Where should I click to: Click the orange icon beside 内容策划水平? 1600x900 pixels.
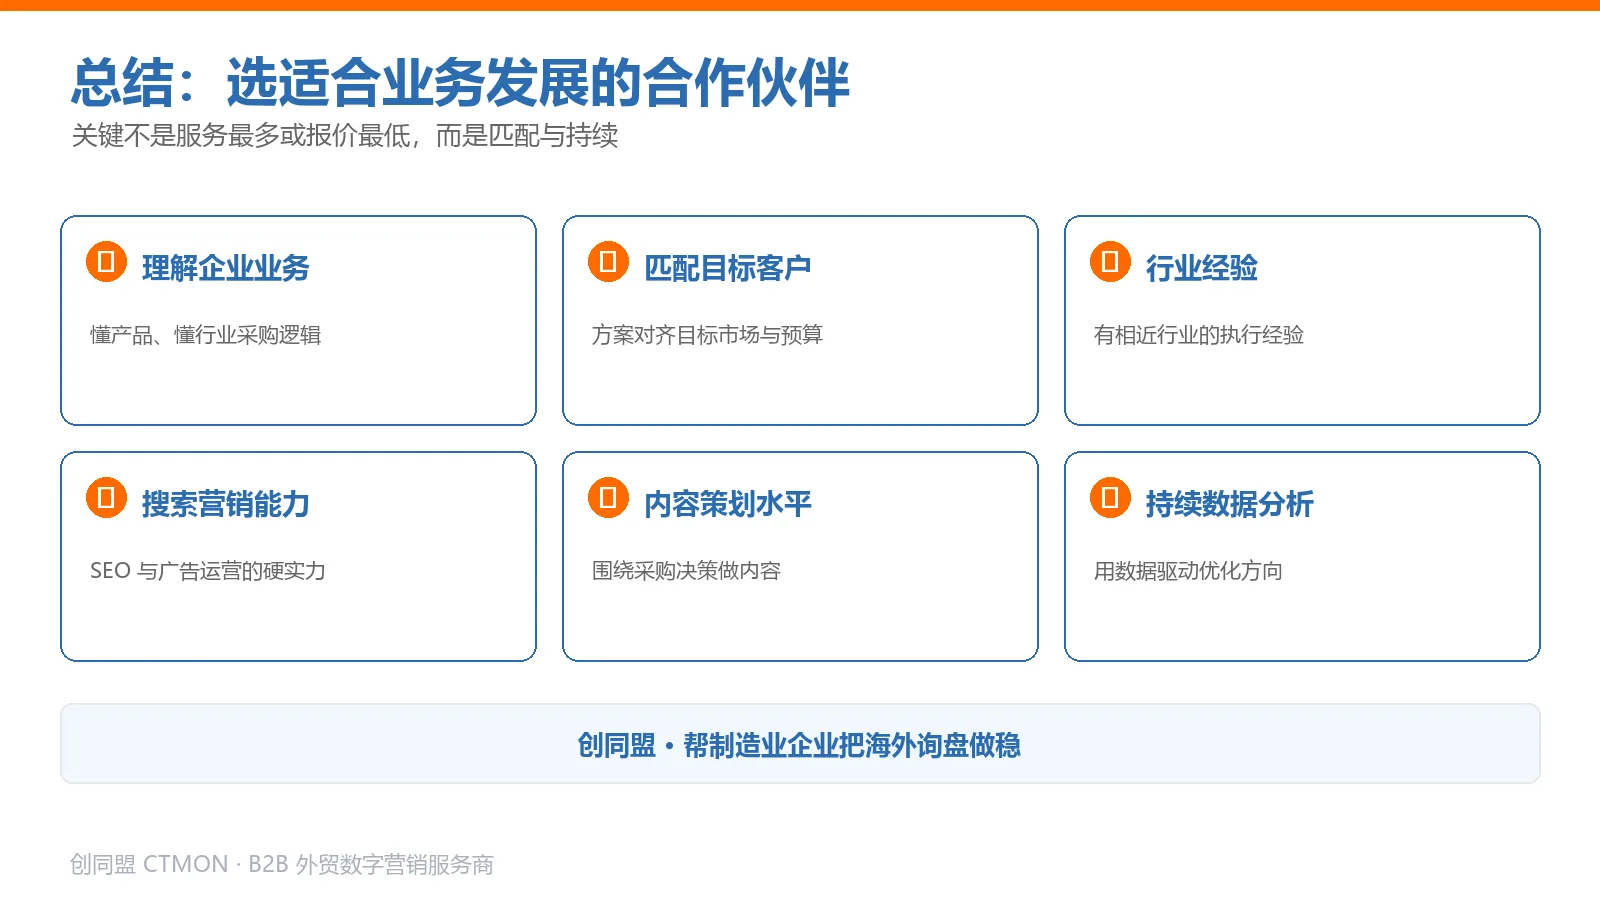point(608,498)
